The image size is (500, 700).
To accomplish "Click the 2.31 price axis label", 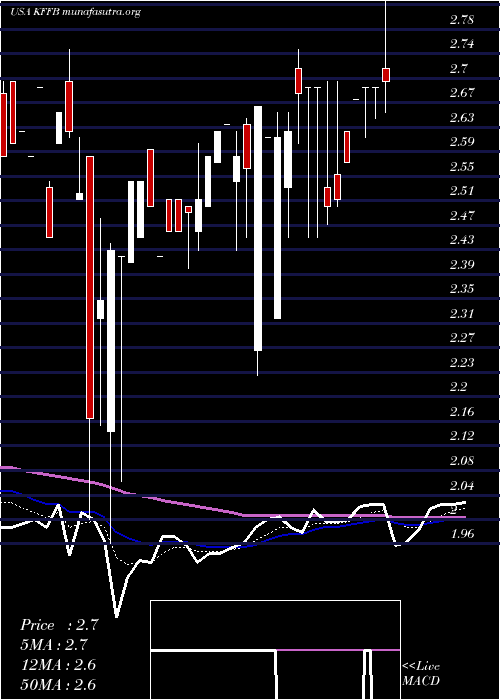I will [x=462, y=313].
